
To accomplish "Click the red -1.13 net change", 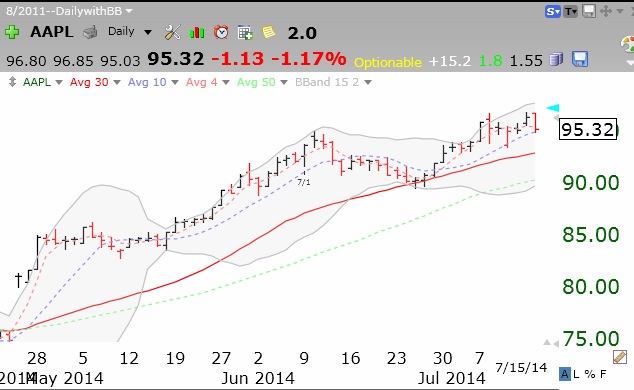I will (x=238, y=59).
